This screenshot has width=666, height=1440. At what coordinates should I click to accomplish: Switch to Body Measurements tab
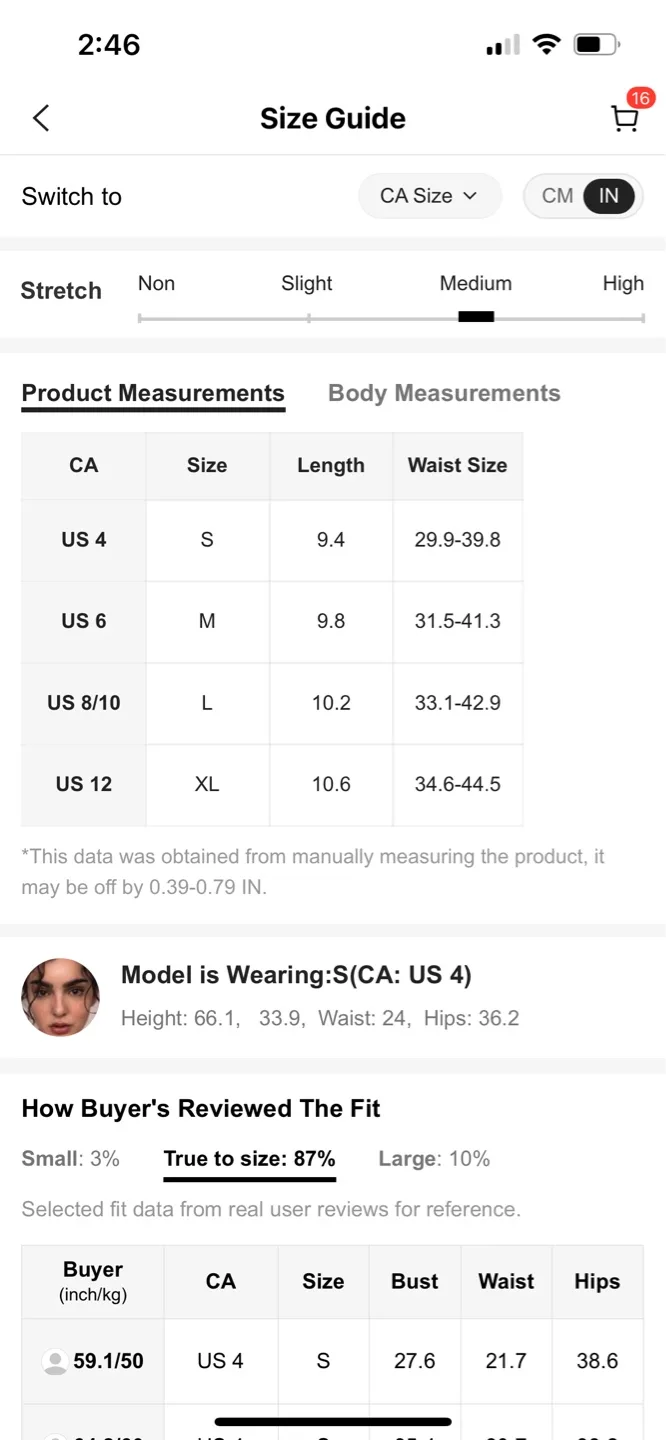click(444, 393)
